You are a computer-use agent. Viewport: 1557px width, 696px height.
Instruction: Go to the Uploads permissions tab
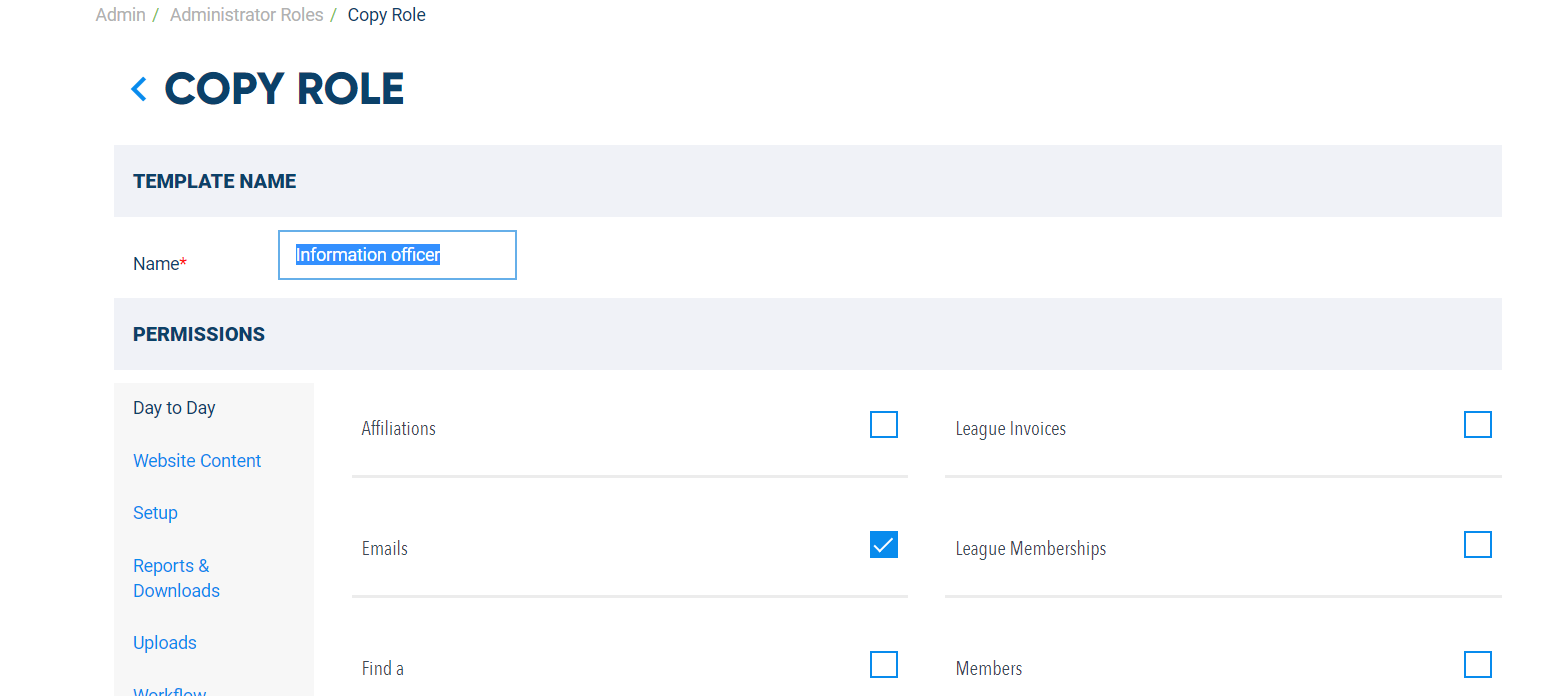[165, 643]
